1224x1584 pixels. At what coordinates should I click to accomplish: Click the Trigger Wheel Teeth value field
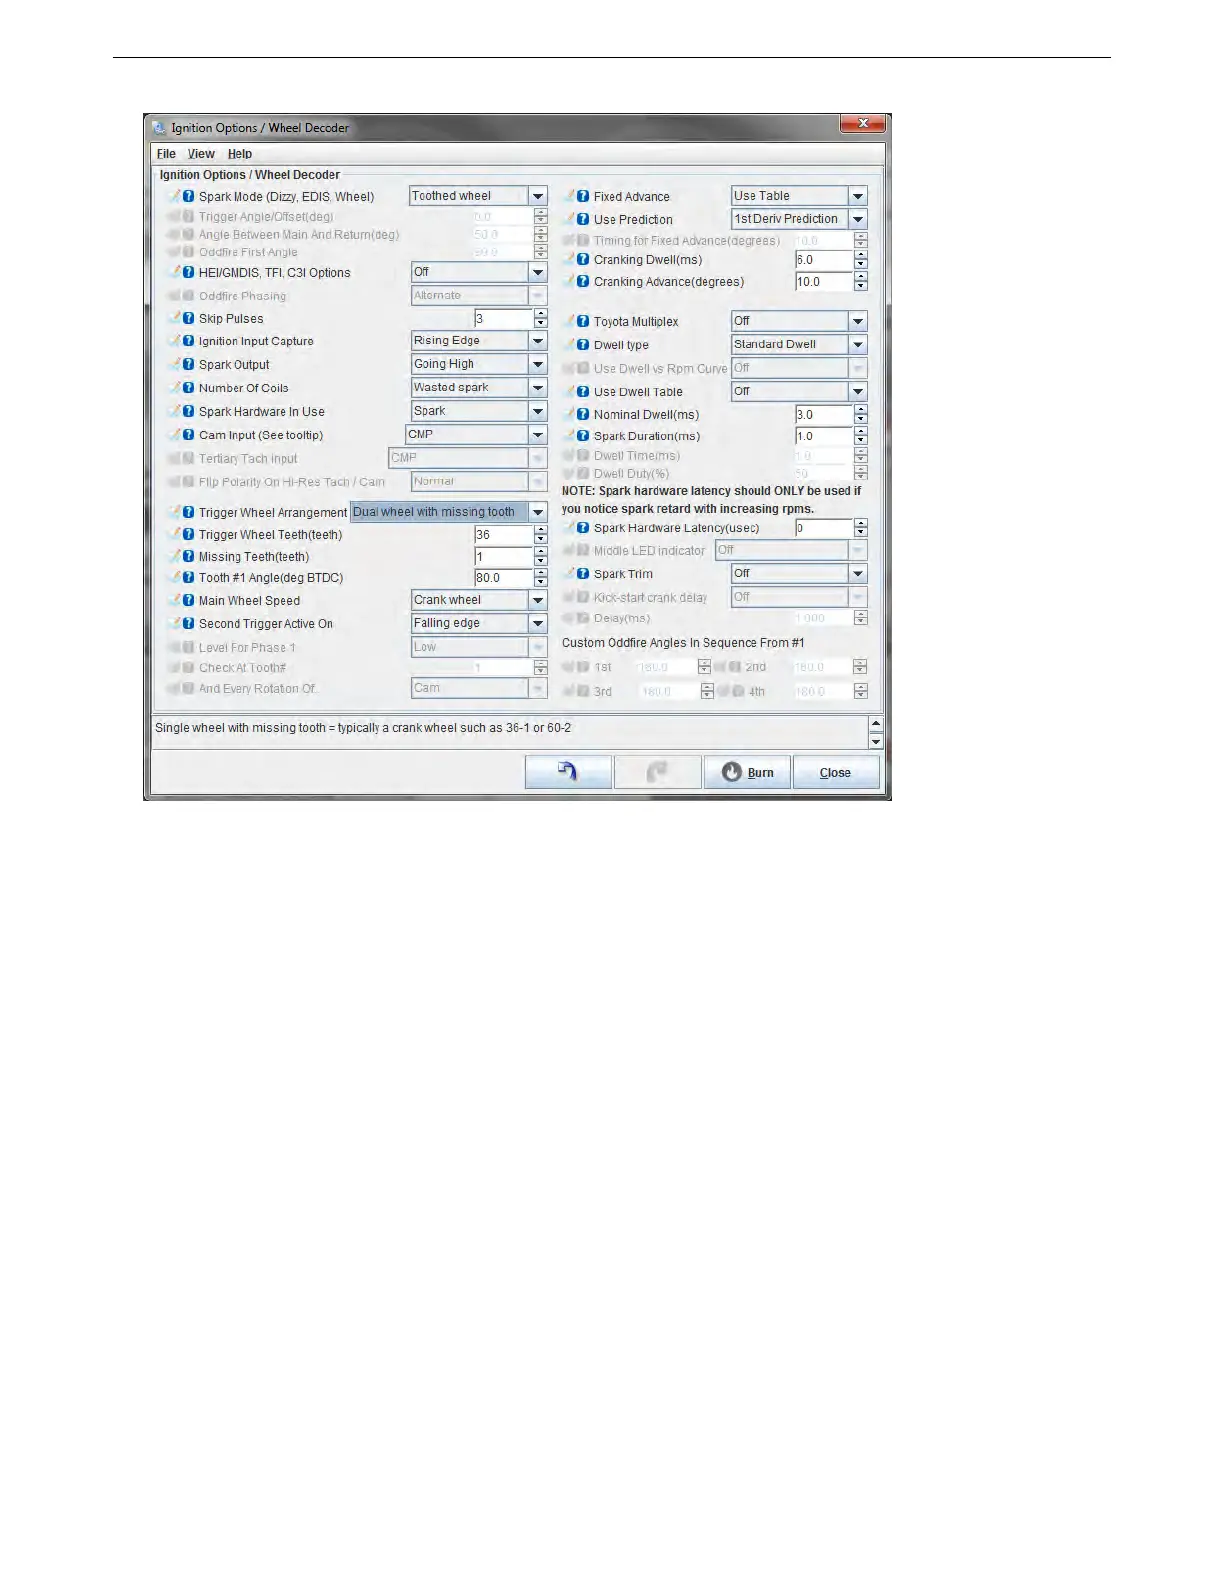coord(504,535)
